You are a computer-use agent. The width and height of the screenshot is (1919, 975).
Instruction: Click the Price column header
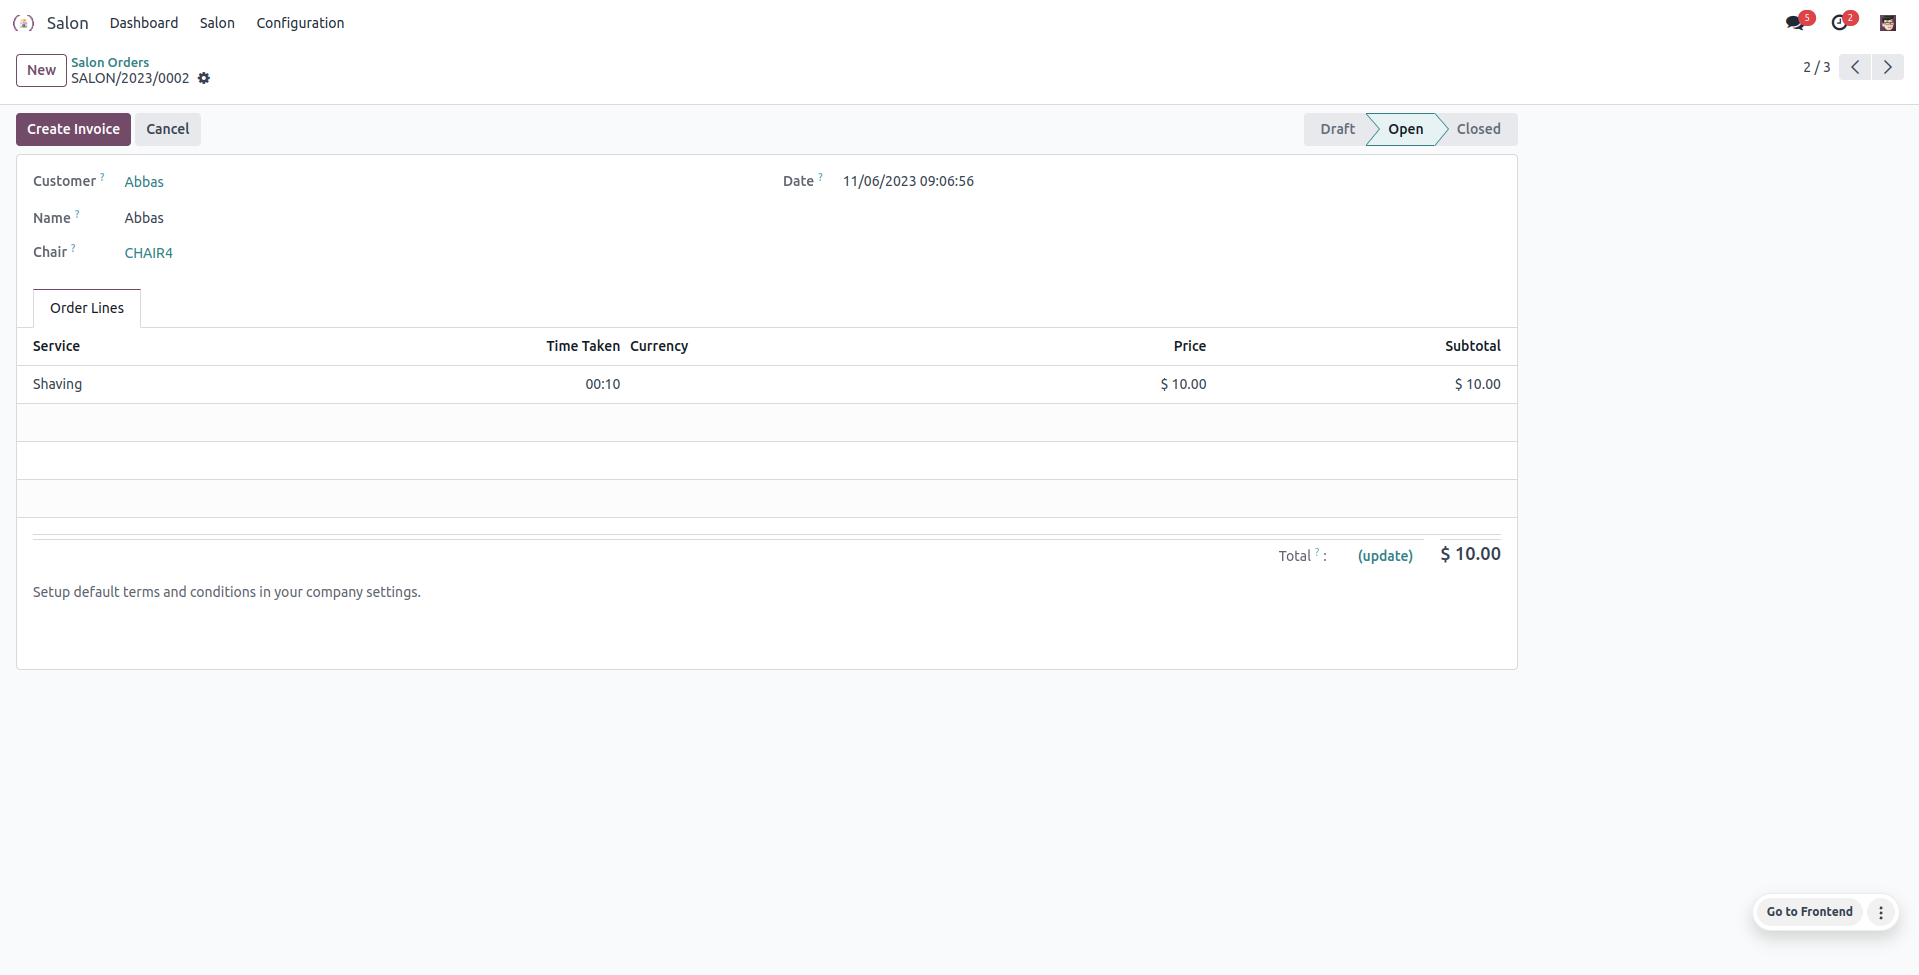[x=1190, y=346]
